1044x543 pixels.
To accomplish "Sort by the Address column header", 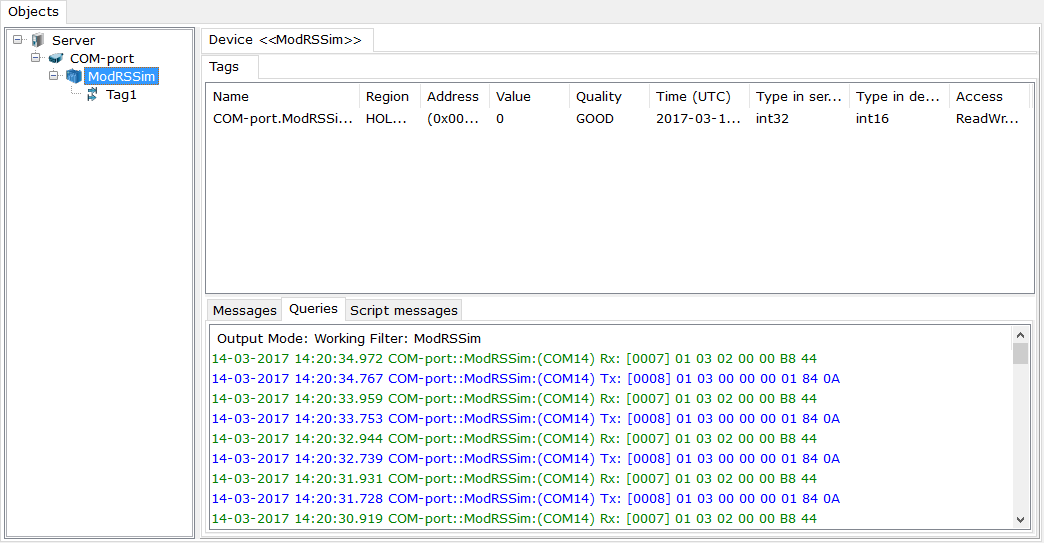I will [454, 96].
